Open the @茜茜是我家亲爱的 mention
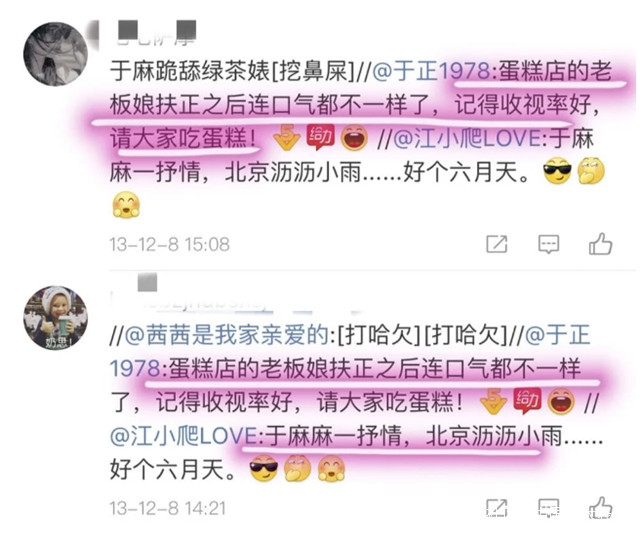This screenshot has width=640, height=536. [227, 335]
